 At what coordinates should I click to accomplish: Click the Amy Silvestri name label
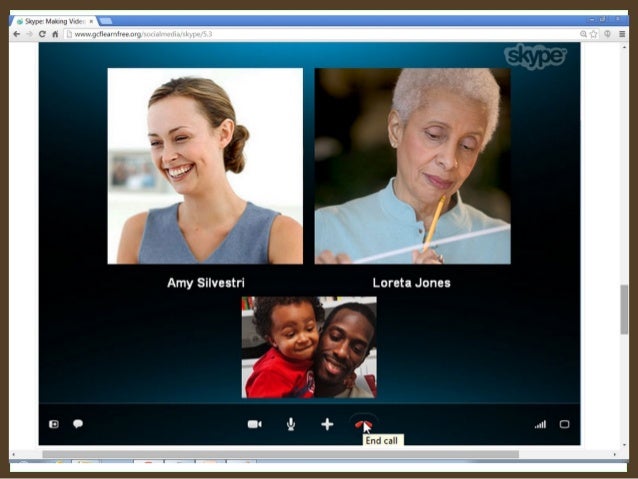tap(206, 283)
